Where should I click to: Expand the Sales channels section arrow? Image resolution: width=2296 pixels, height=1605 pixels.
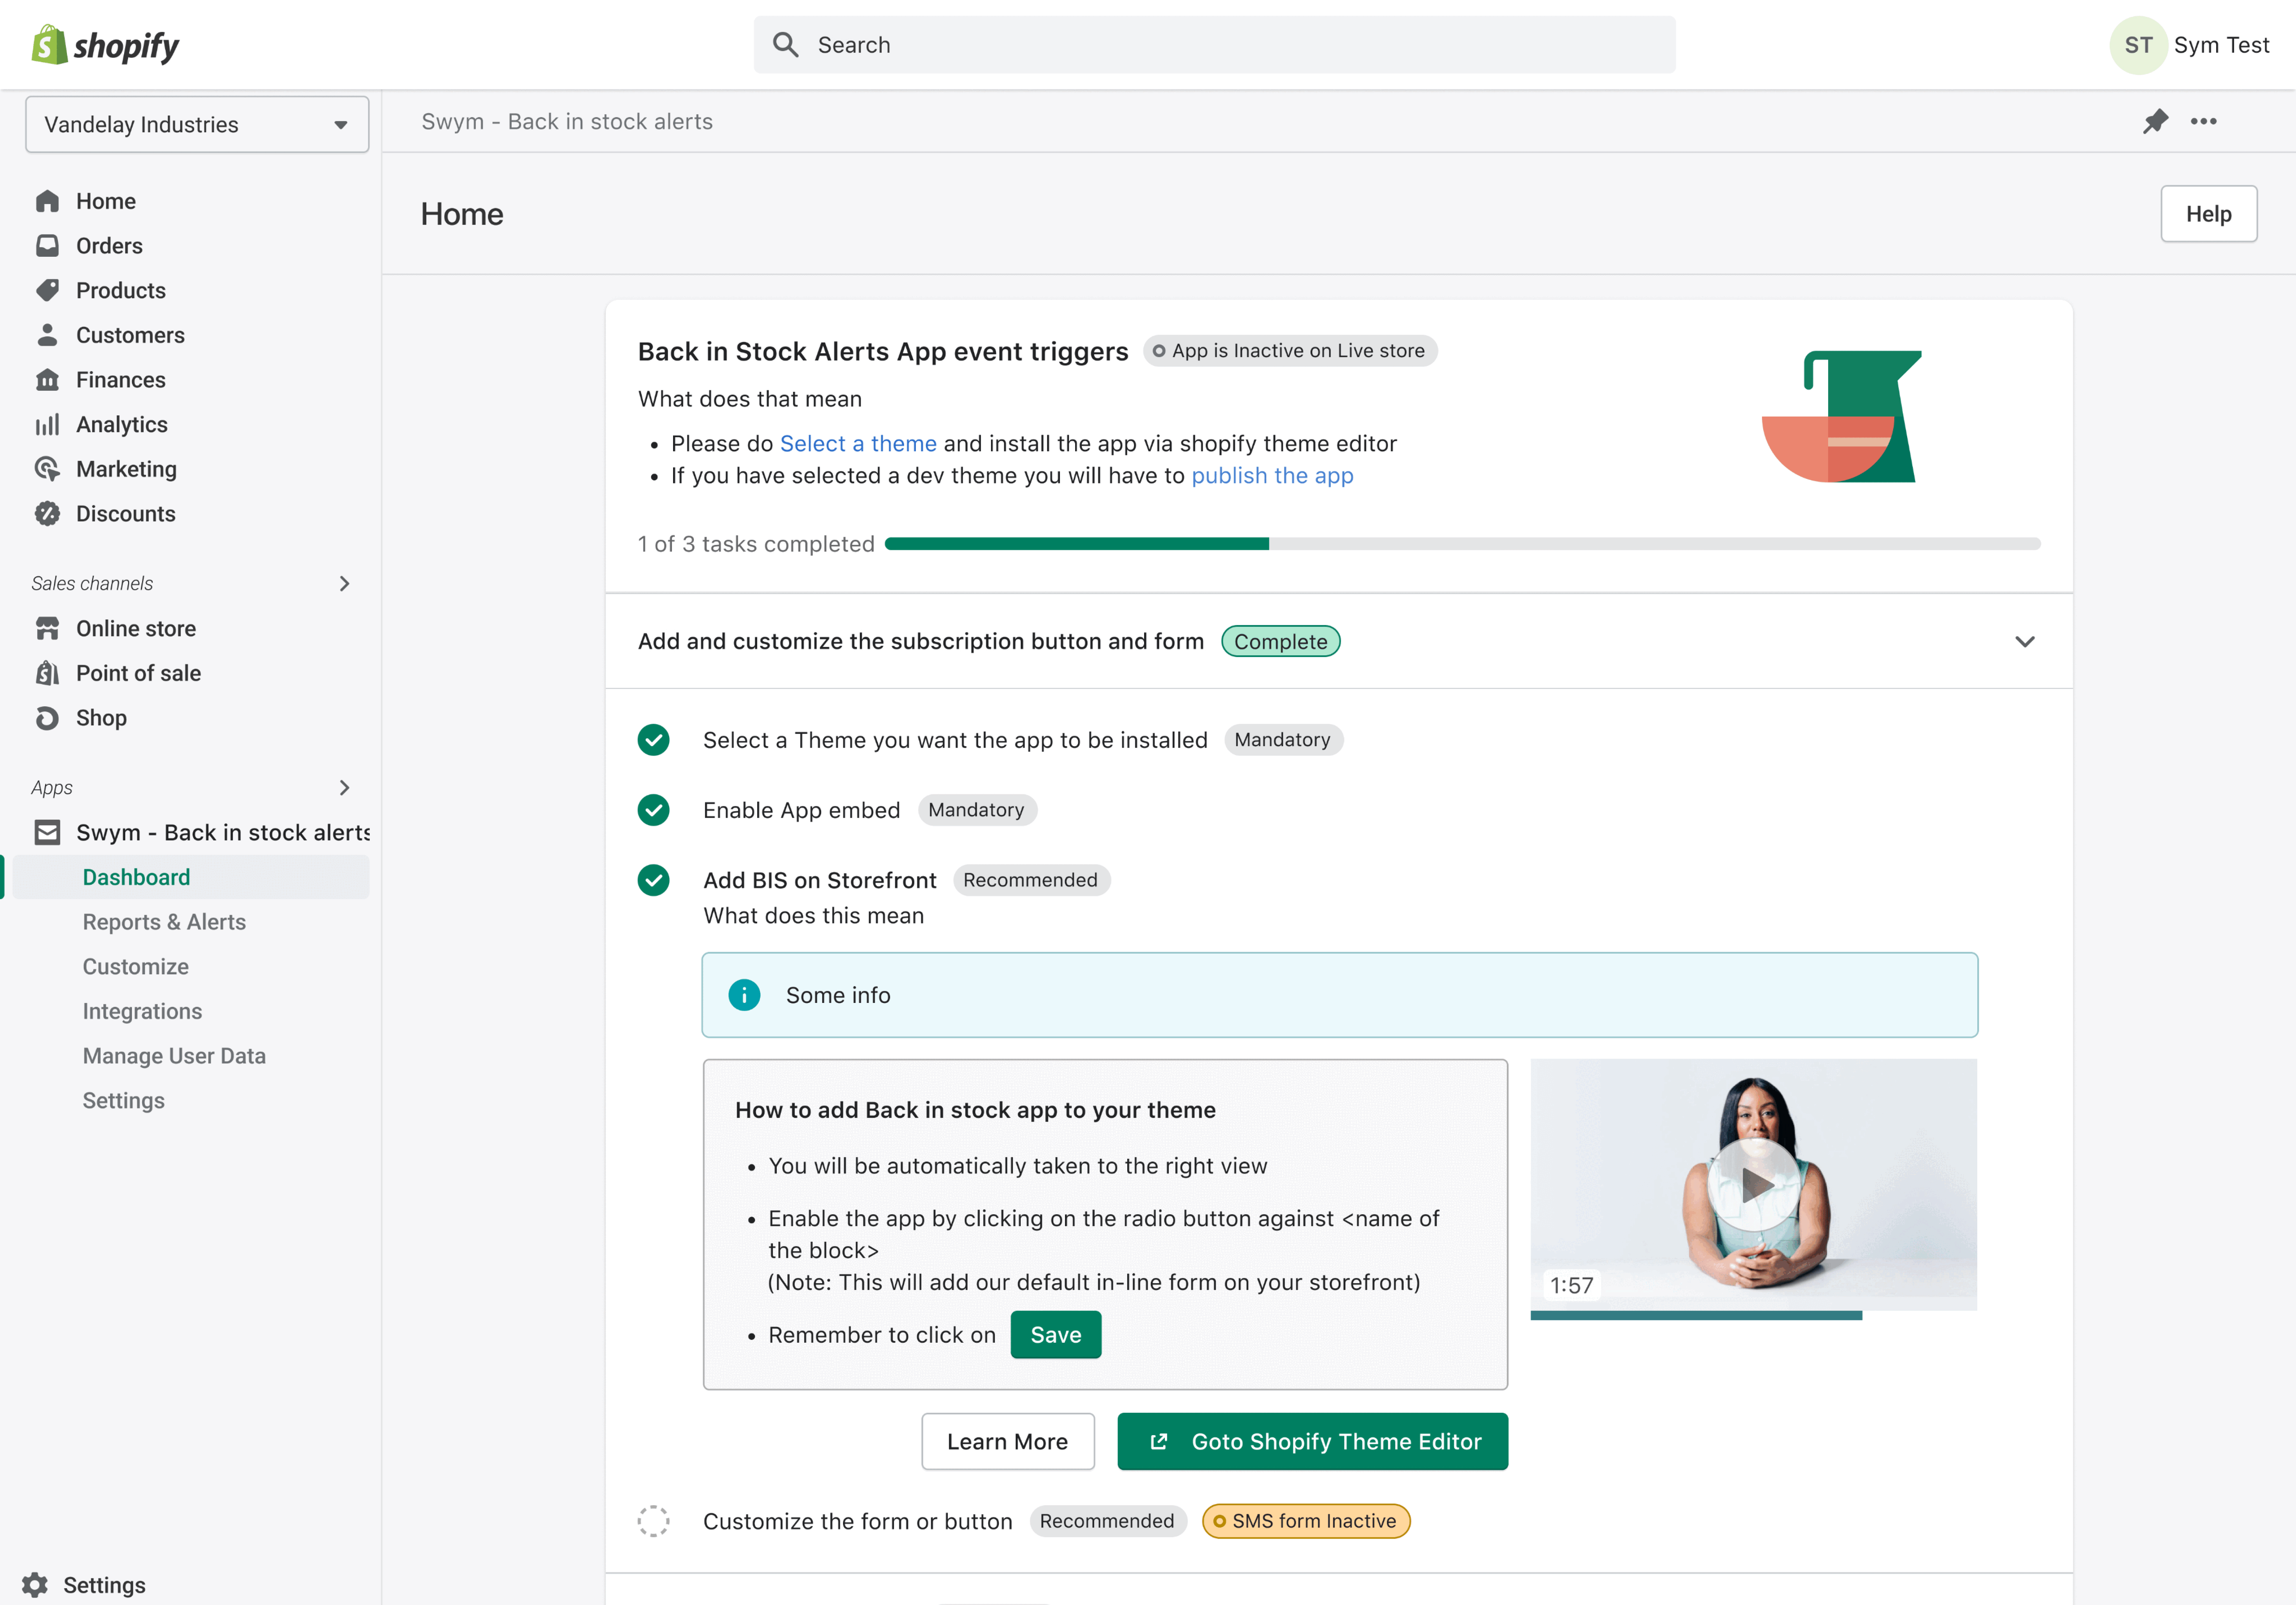[345, 583]
